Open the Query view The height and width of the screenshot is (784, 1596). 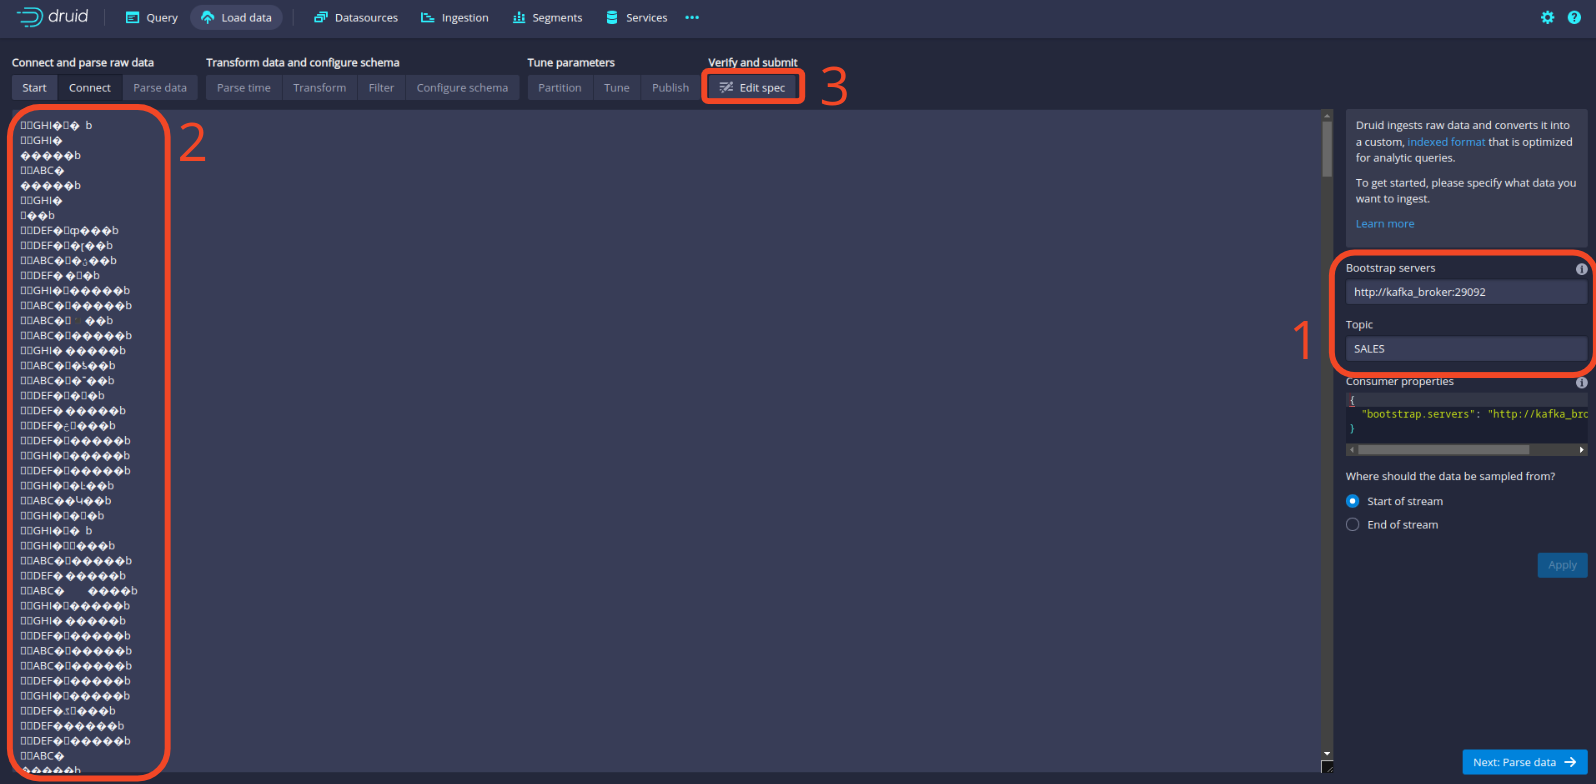(151, 18)
